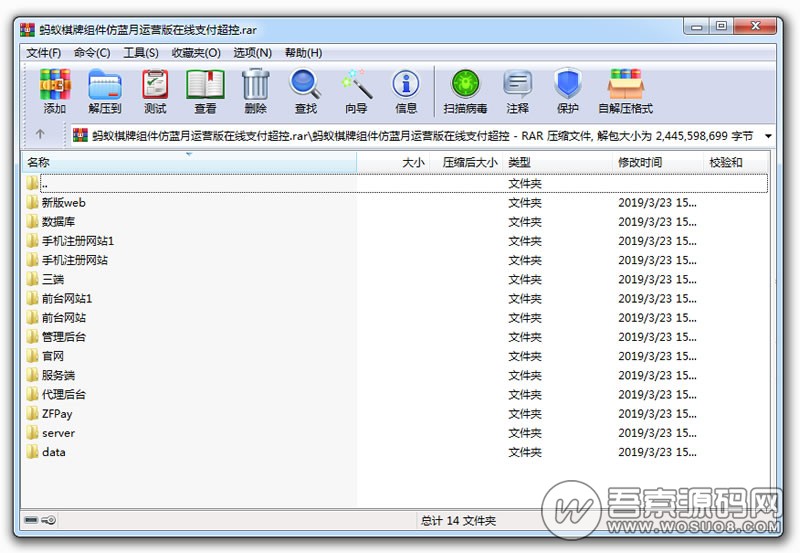Open the 命令(C) menu

(92, 53)
